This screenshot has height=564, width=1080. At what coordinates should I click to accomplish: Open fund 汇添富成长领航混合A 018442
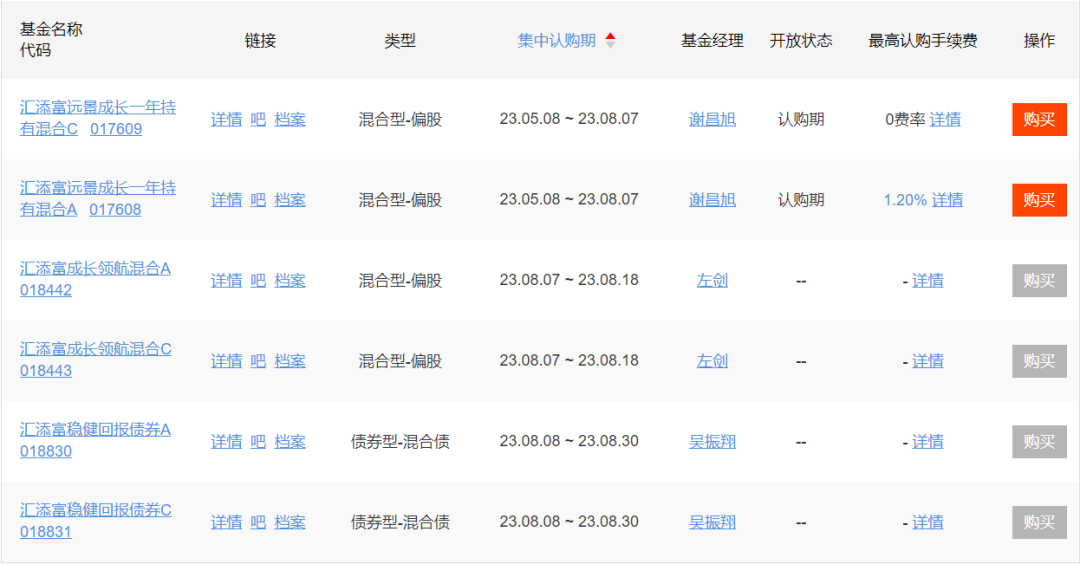95,280
